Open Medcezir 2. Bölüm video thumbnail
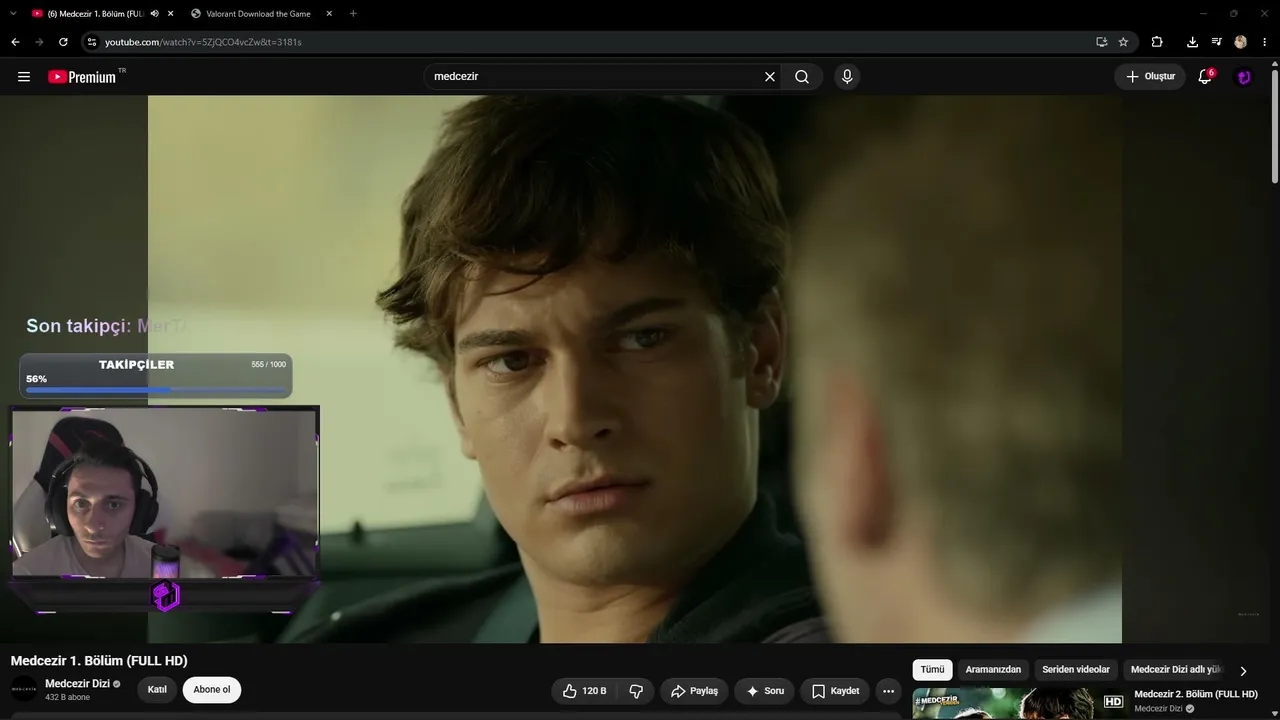Image resolution: width=1280 pixels, height=720 pixels. 1020,703
